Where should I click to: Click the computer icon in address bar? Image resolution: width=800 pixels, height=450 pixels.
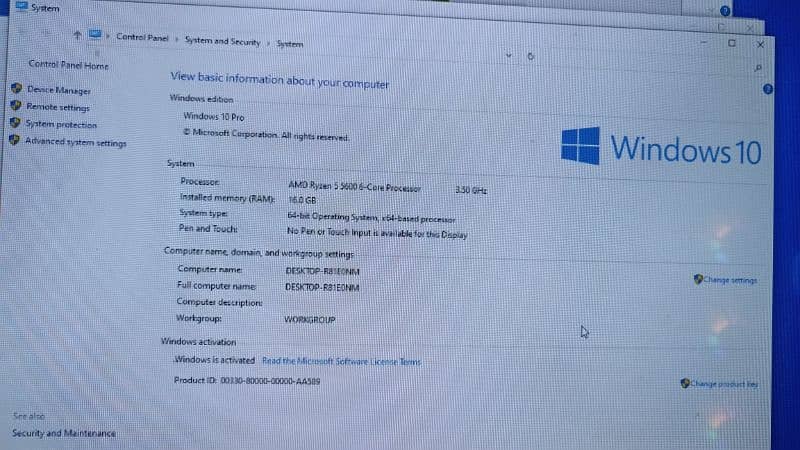click(95, 34)
